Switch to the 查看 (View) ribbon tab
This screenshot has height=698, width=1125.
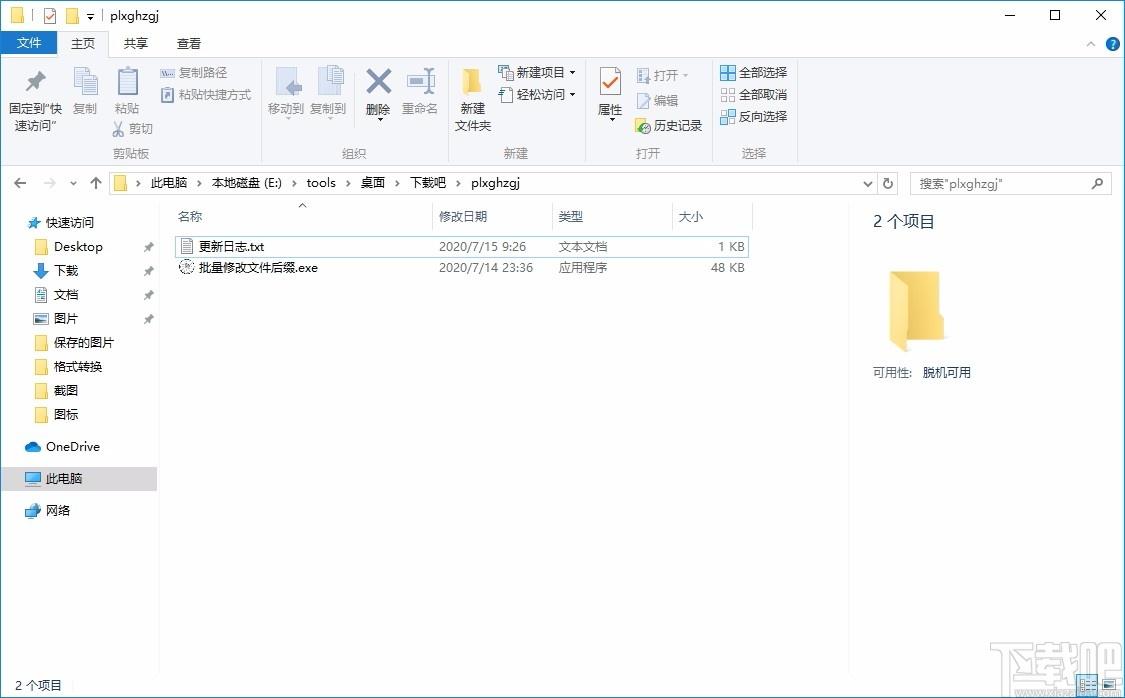[189, 43]
